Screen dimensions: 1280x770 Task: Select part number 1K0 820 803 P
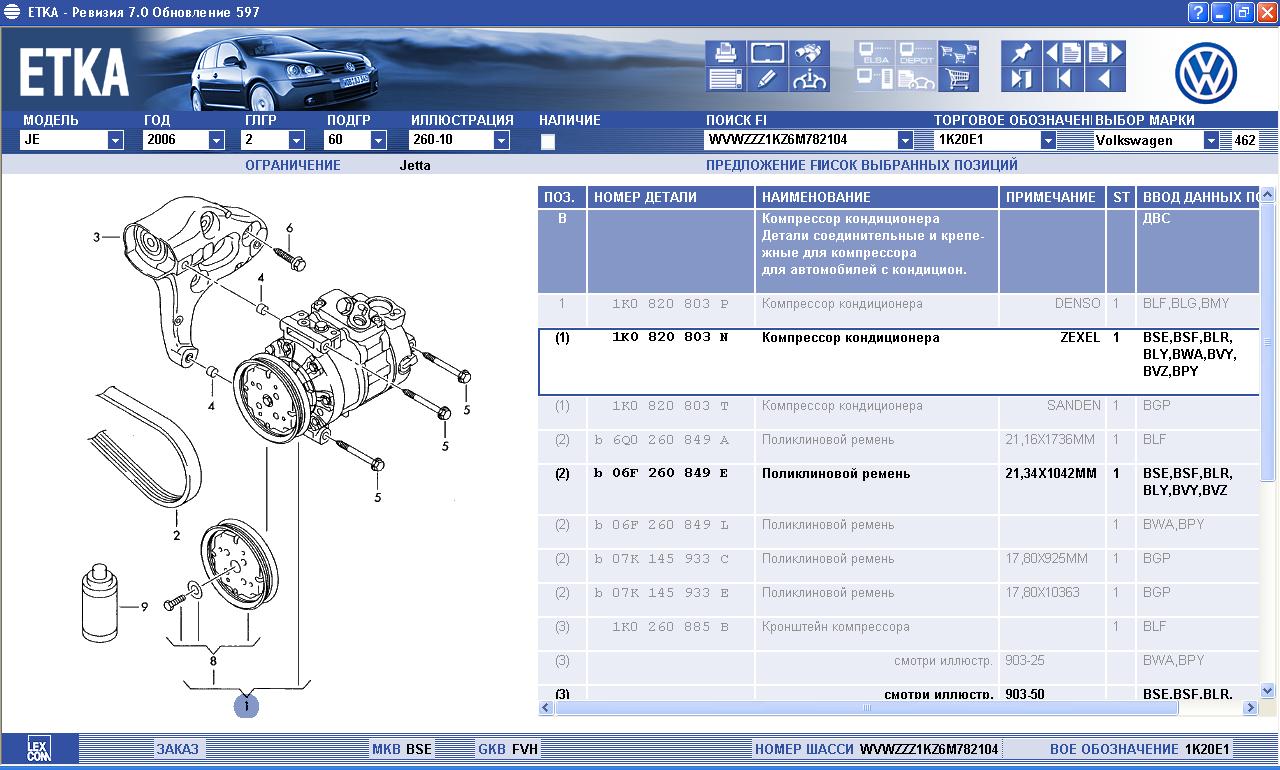tap(670, 304)
